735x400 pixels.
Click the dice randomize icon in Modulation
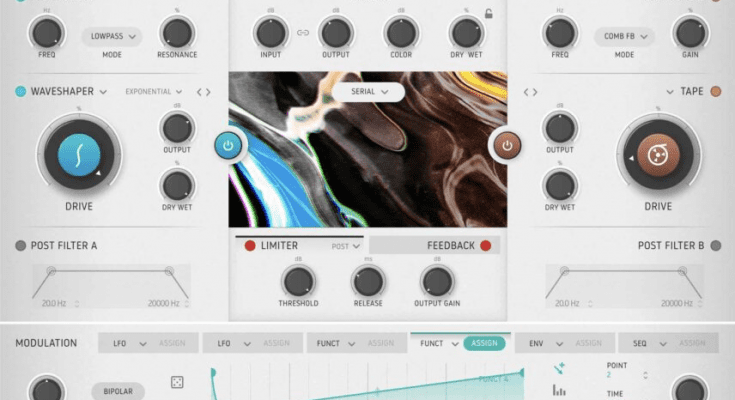coord(177,382)
